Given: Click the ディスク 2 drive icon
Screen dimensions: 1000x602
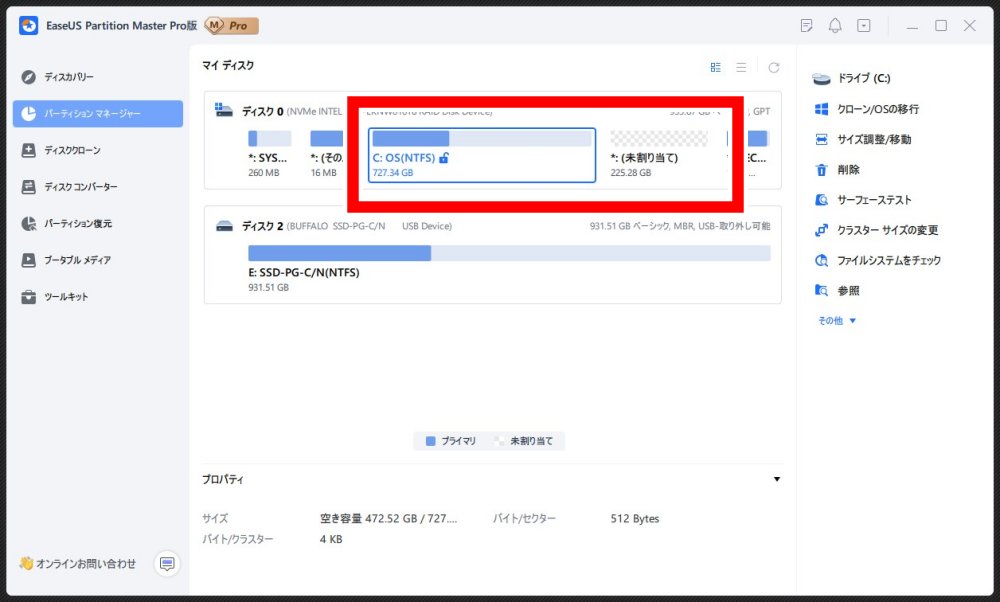Looking at the screenshot, I should [x=224, y=226].
